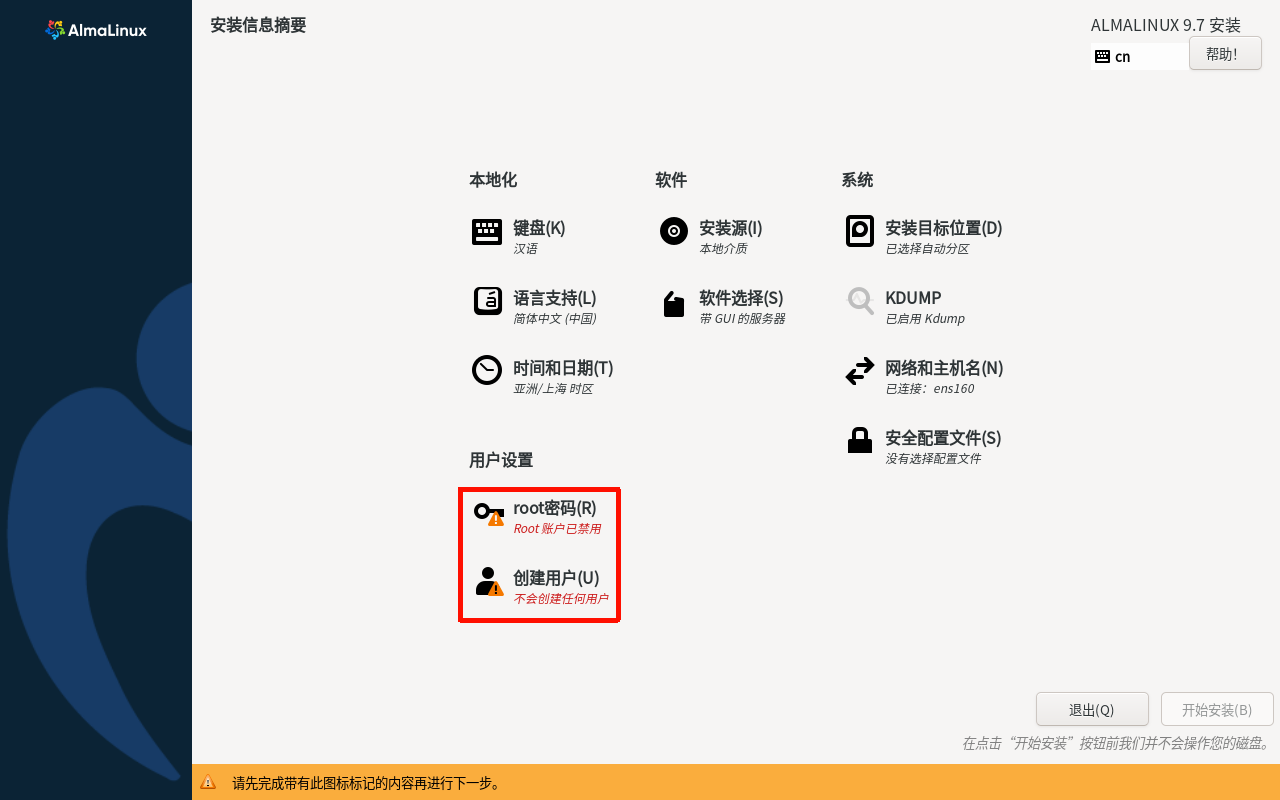1280x800 pixels.
Task: Open the keyboard icon for 键盘(K)
Action: tap(487, 232)
